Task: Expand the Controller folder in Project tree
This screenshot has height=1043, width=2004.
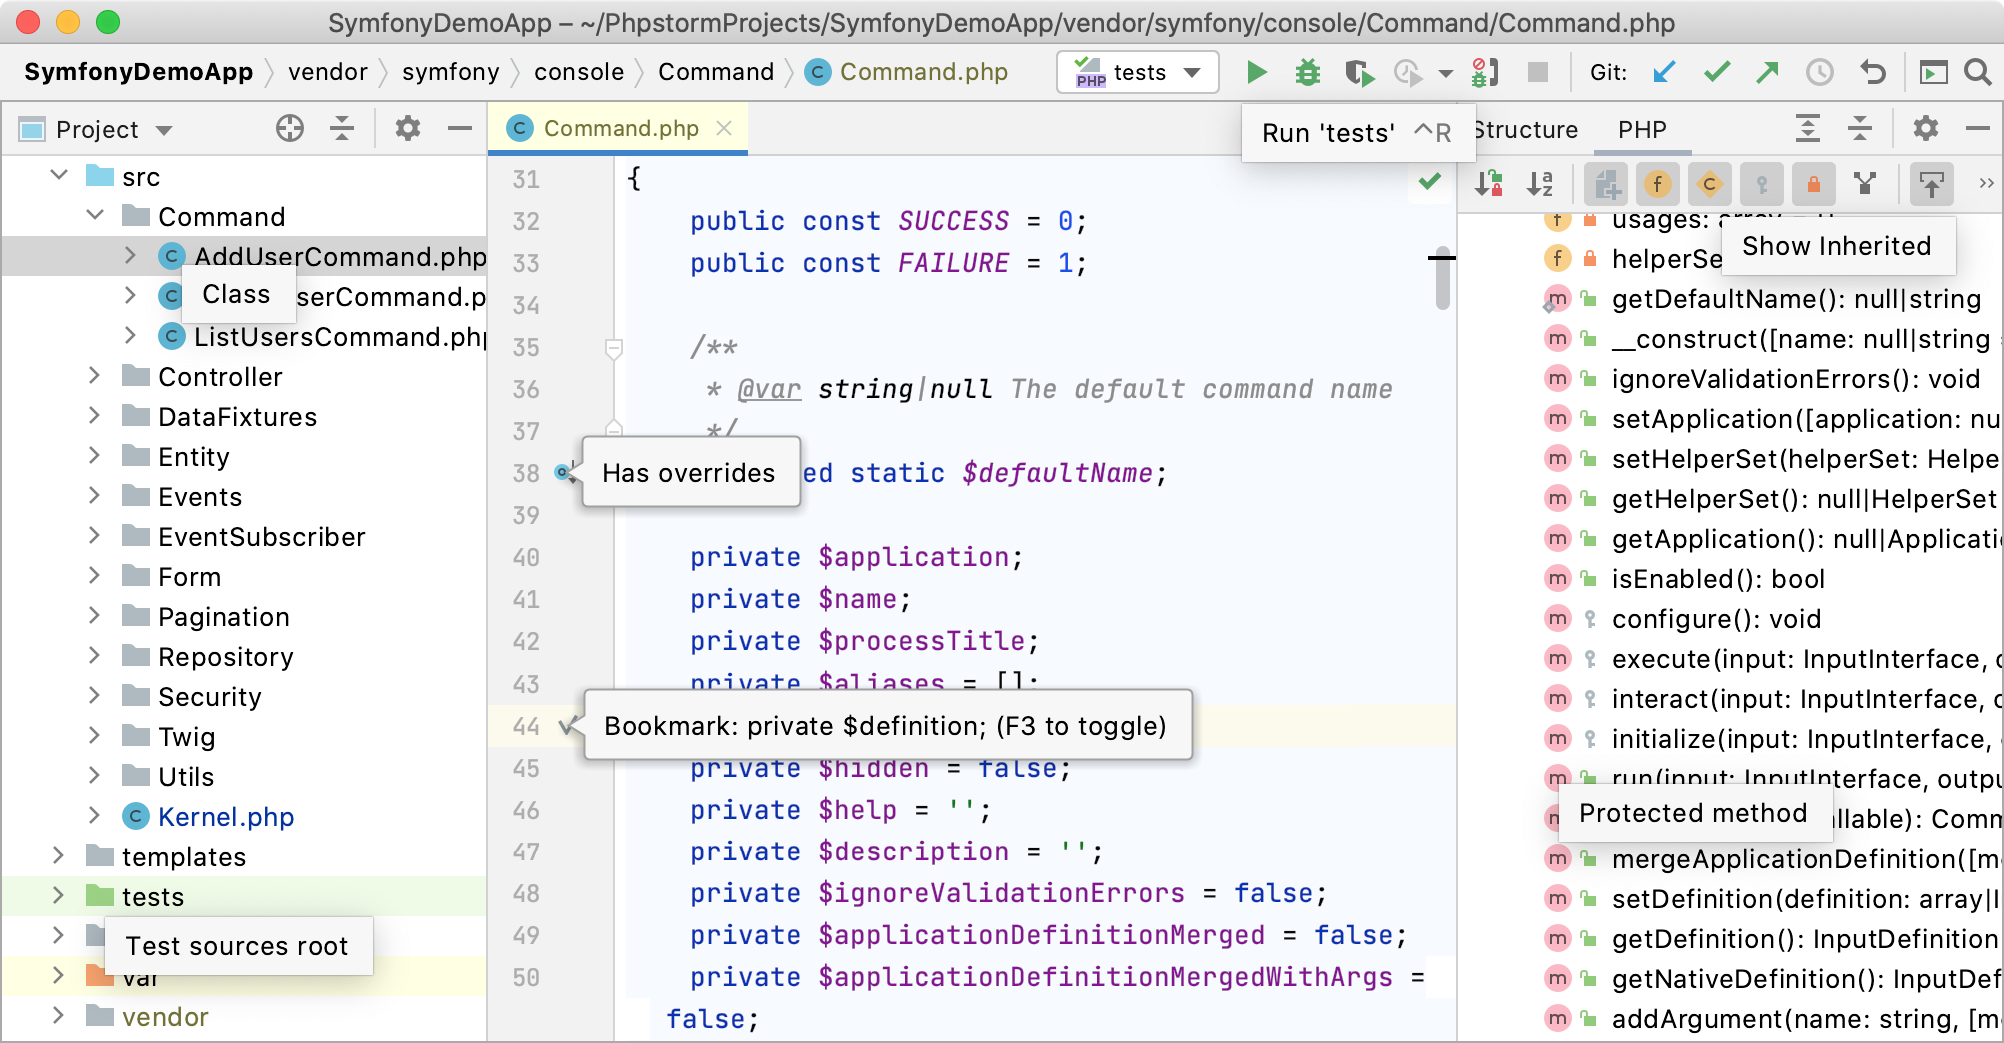Action: pyautogui.click(x=93, y=377)
